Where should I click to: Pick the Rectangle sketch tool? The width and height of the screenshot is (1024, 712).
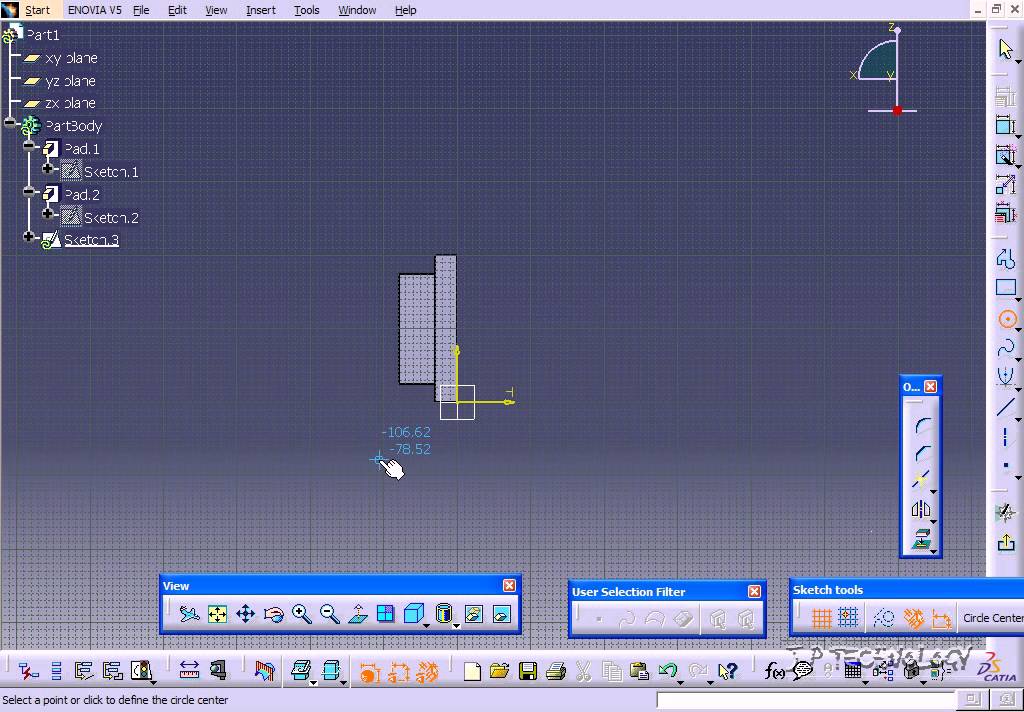pos(1006,288)
